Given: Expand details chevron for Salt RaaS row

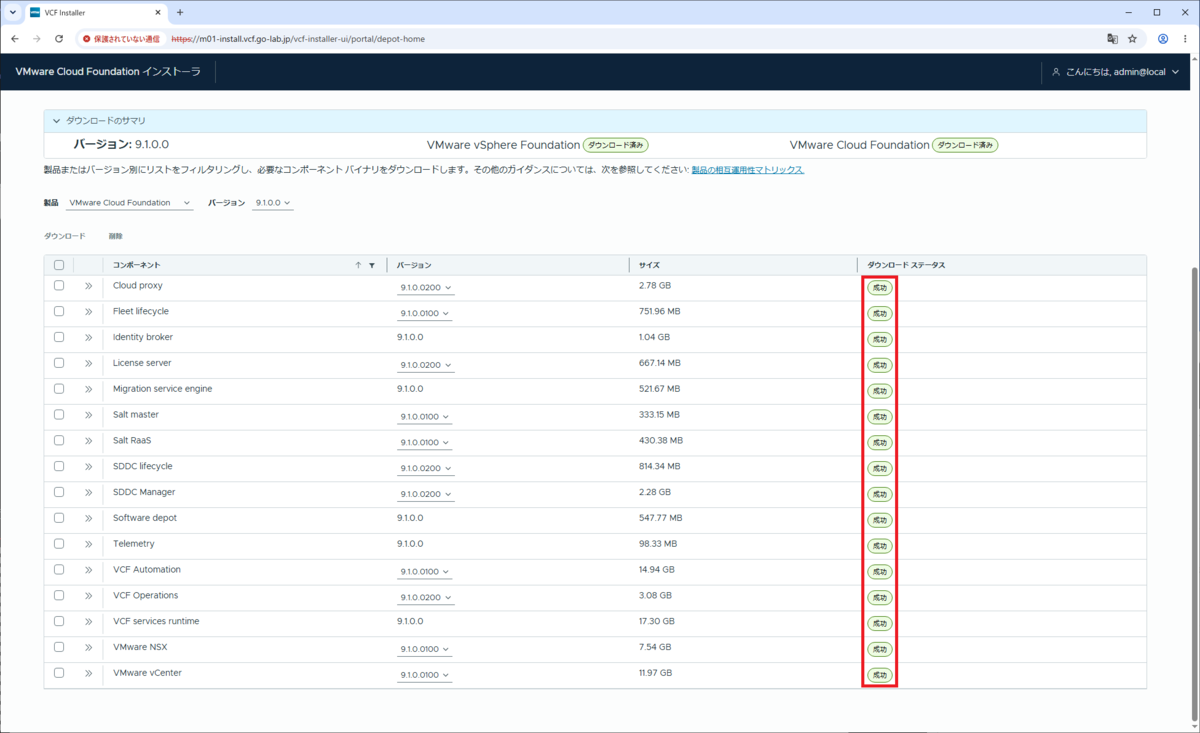Looking at the screenshot, I should [88, 441].
